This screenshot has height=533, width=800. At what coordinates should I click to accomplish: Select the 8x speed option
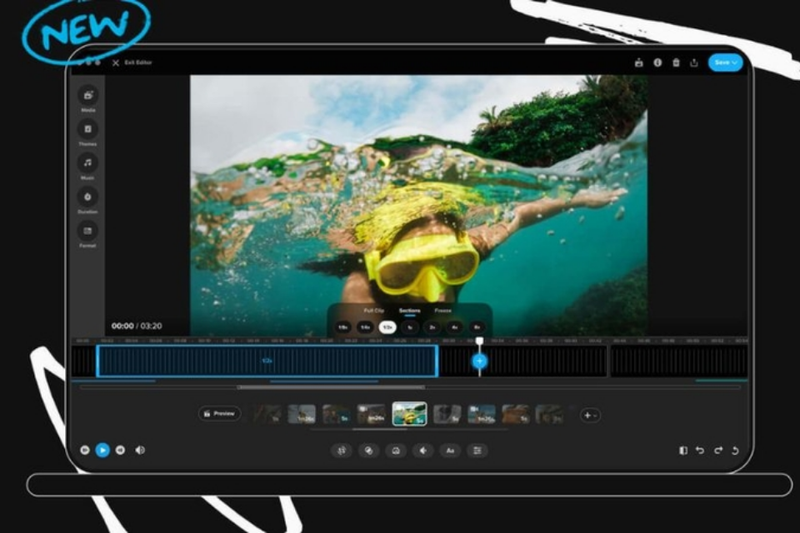point(477,327)
